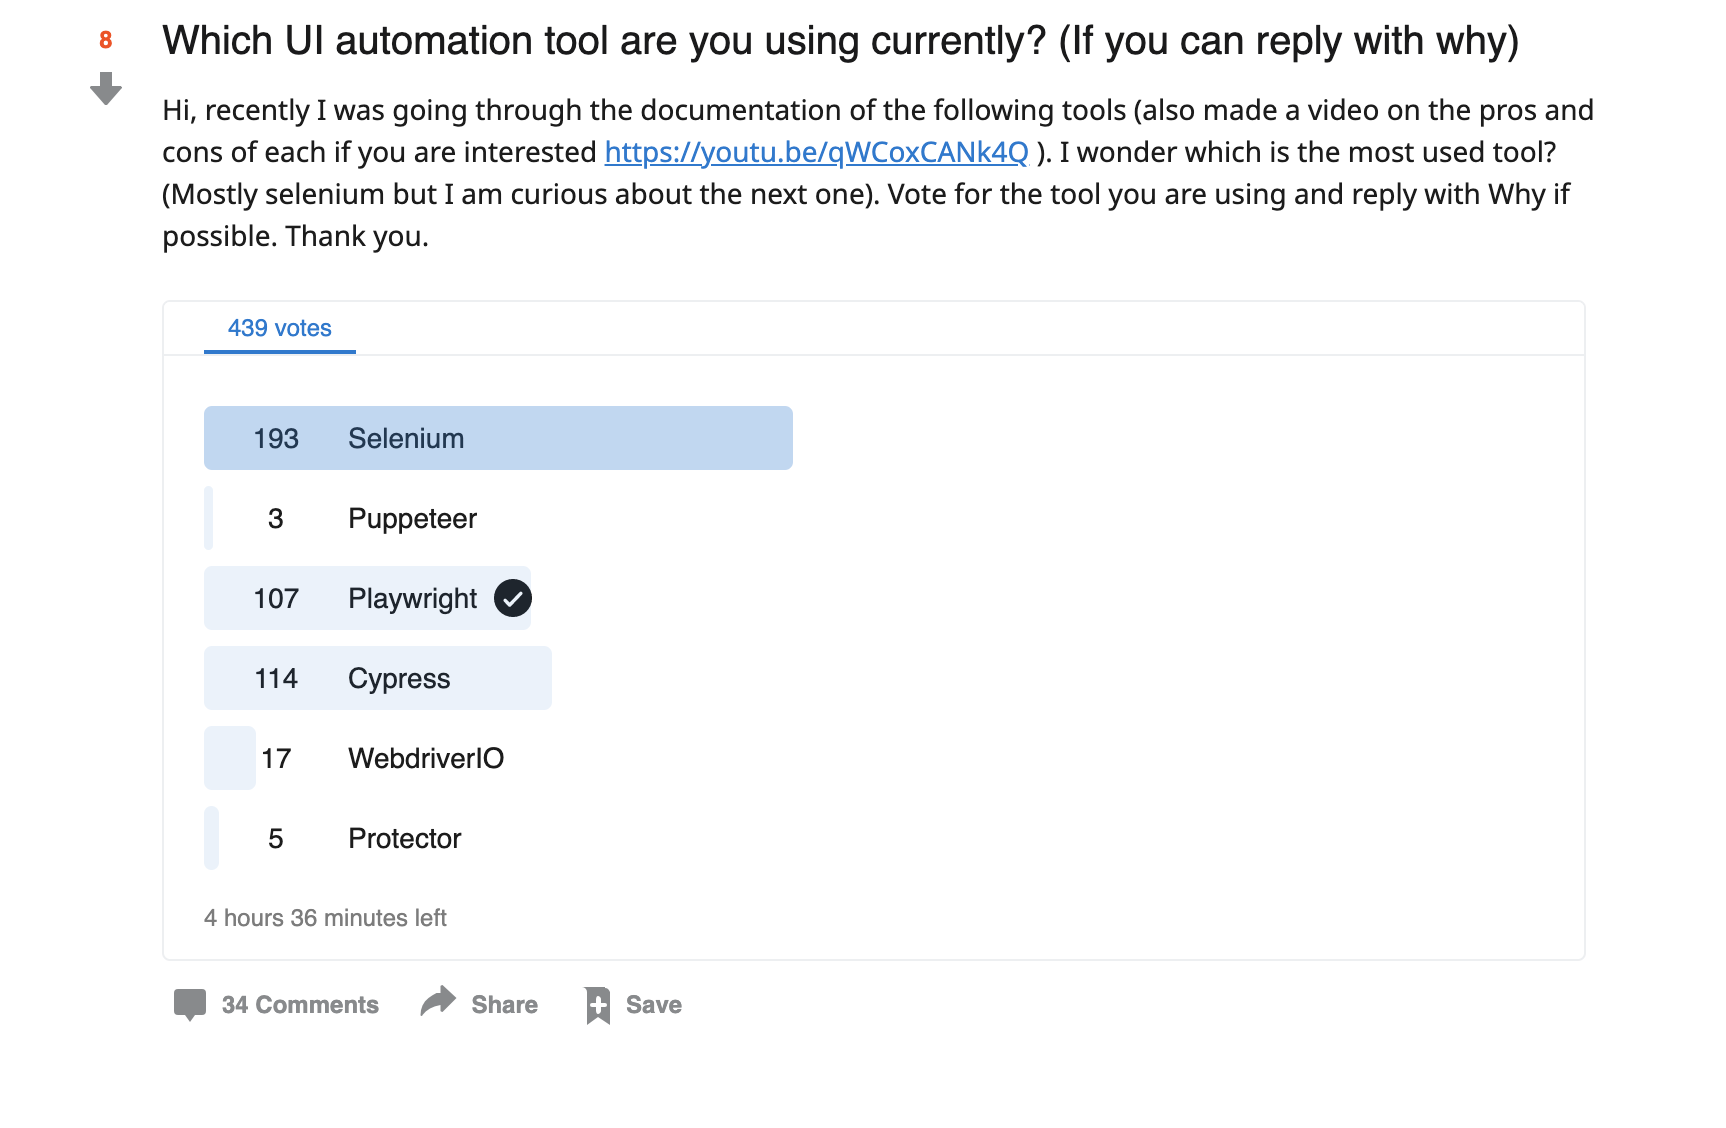Click the Save button label
1726x1128 pixels.
654,1005
